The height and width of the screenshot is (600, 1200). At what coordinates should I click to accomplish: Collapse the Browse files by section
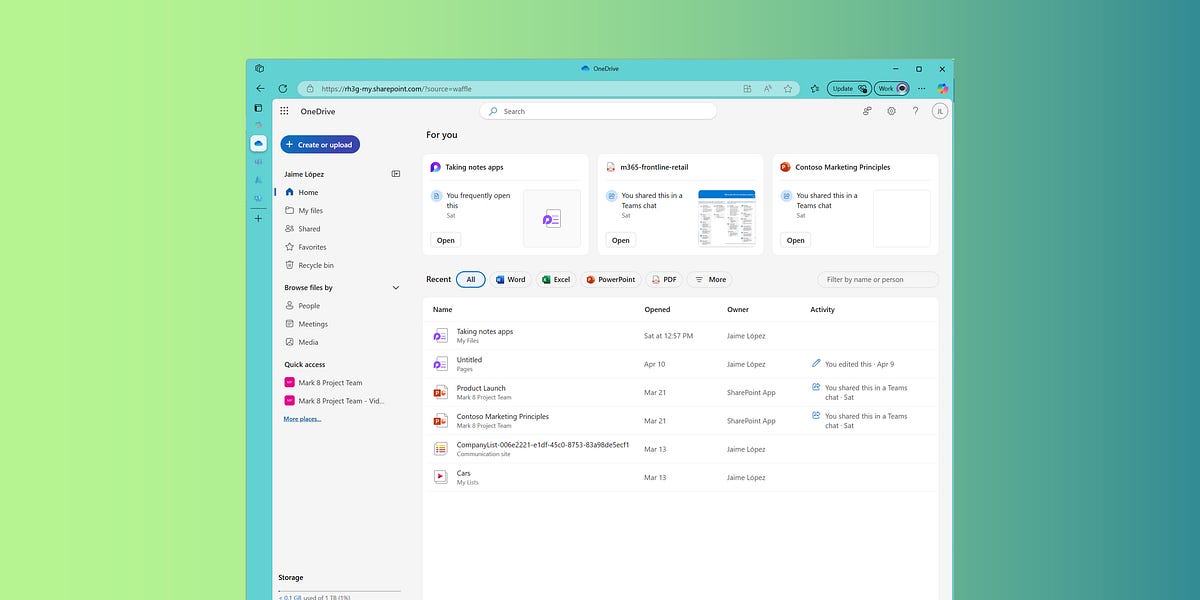(x=396, y=288)
